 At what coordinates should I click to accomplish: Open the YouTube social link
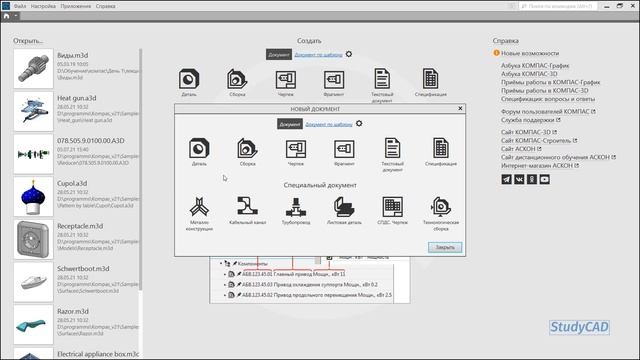tap(544, 179)
